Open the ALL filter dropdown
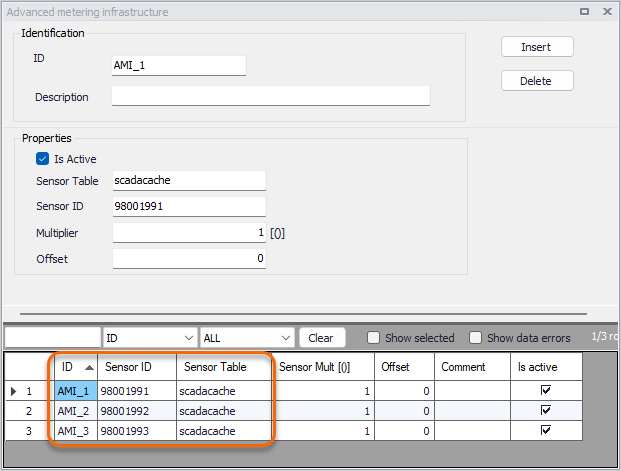The width and height of the screenshot is (621, 471). click(247, 338)
